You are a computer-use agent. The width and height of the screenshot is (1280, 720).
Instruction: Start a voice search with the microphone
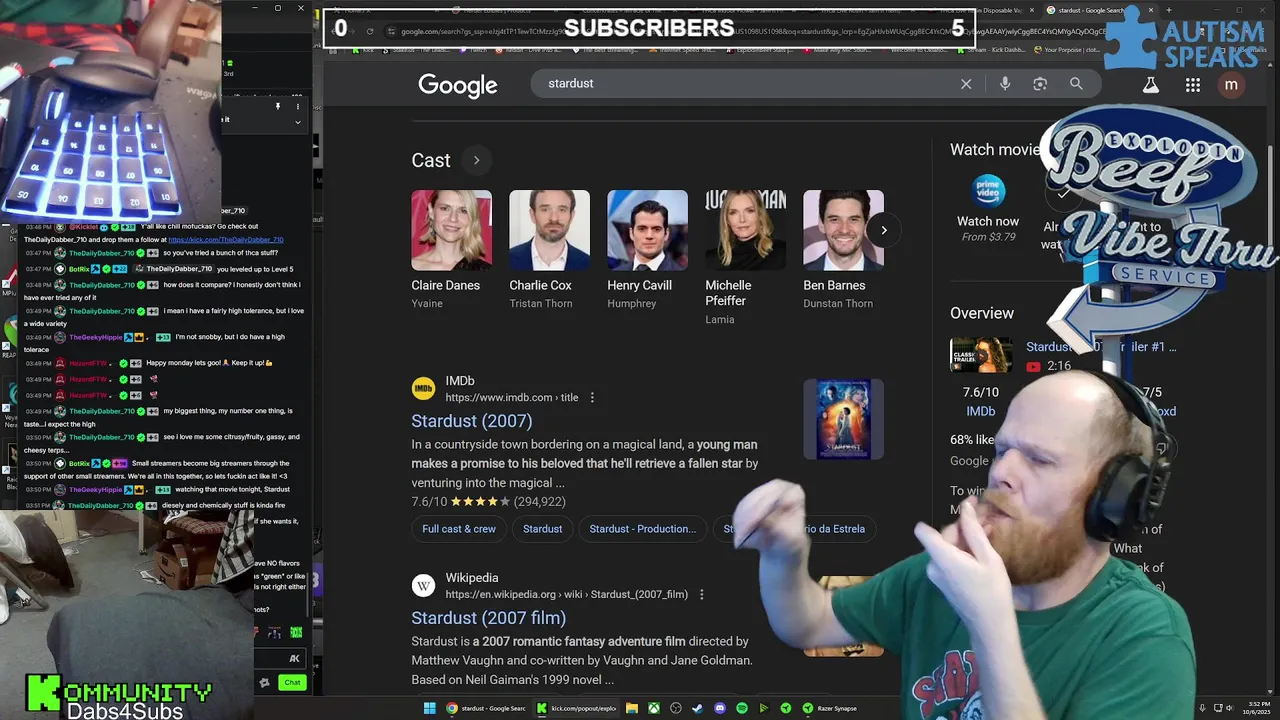coord(1004,84)
